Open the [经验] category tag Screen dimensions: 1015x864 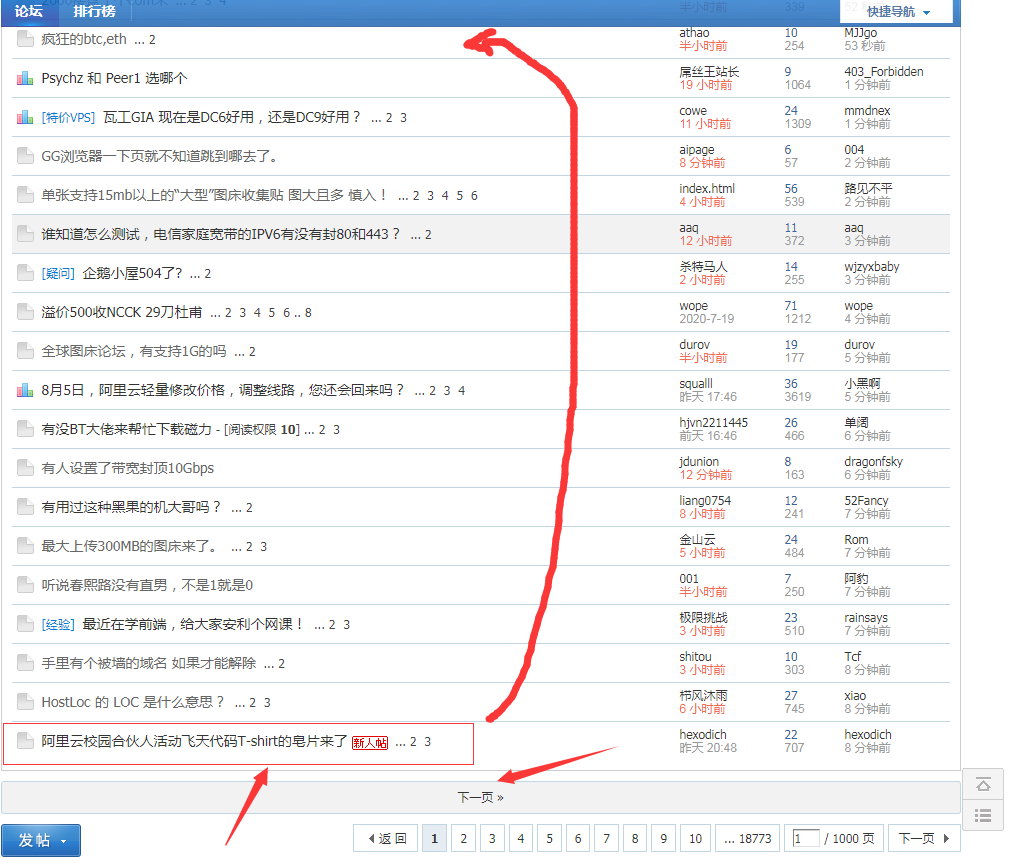point(58,624)
